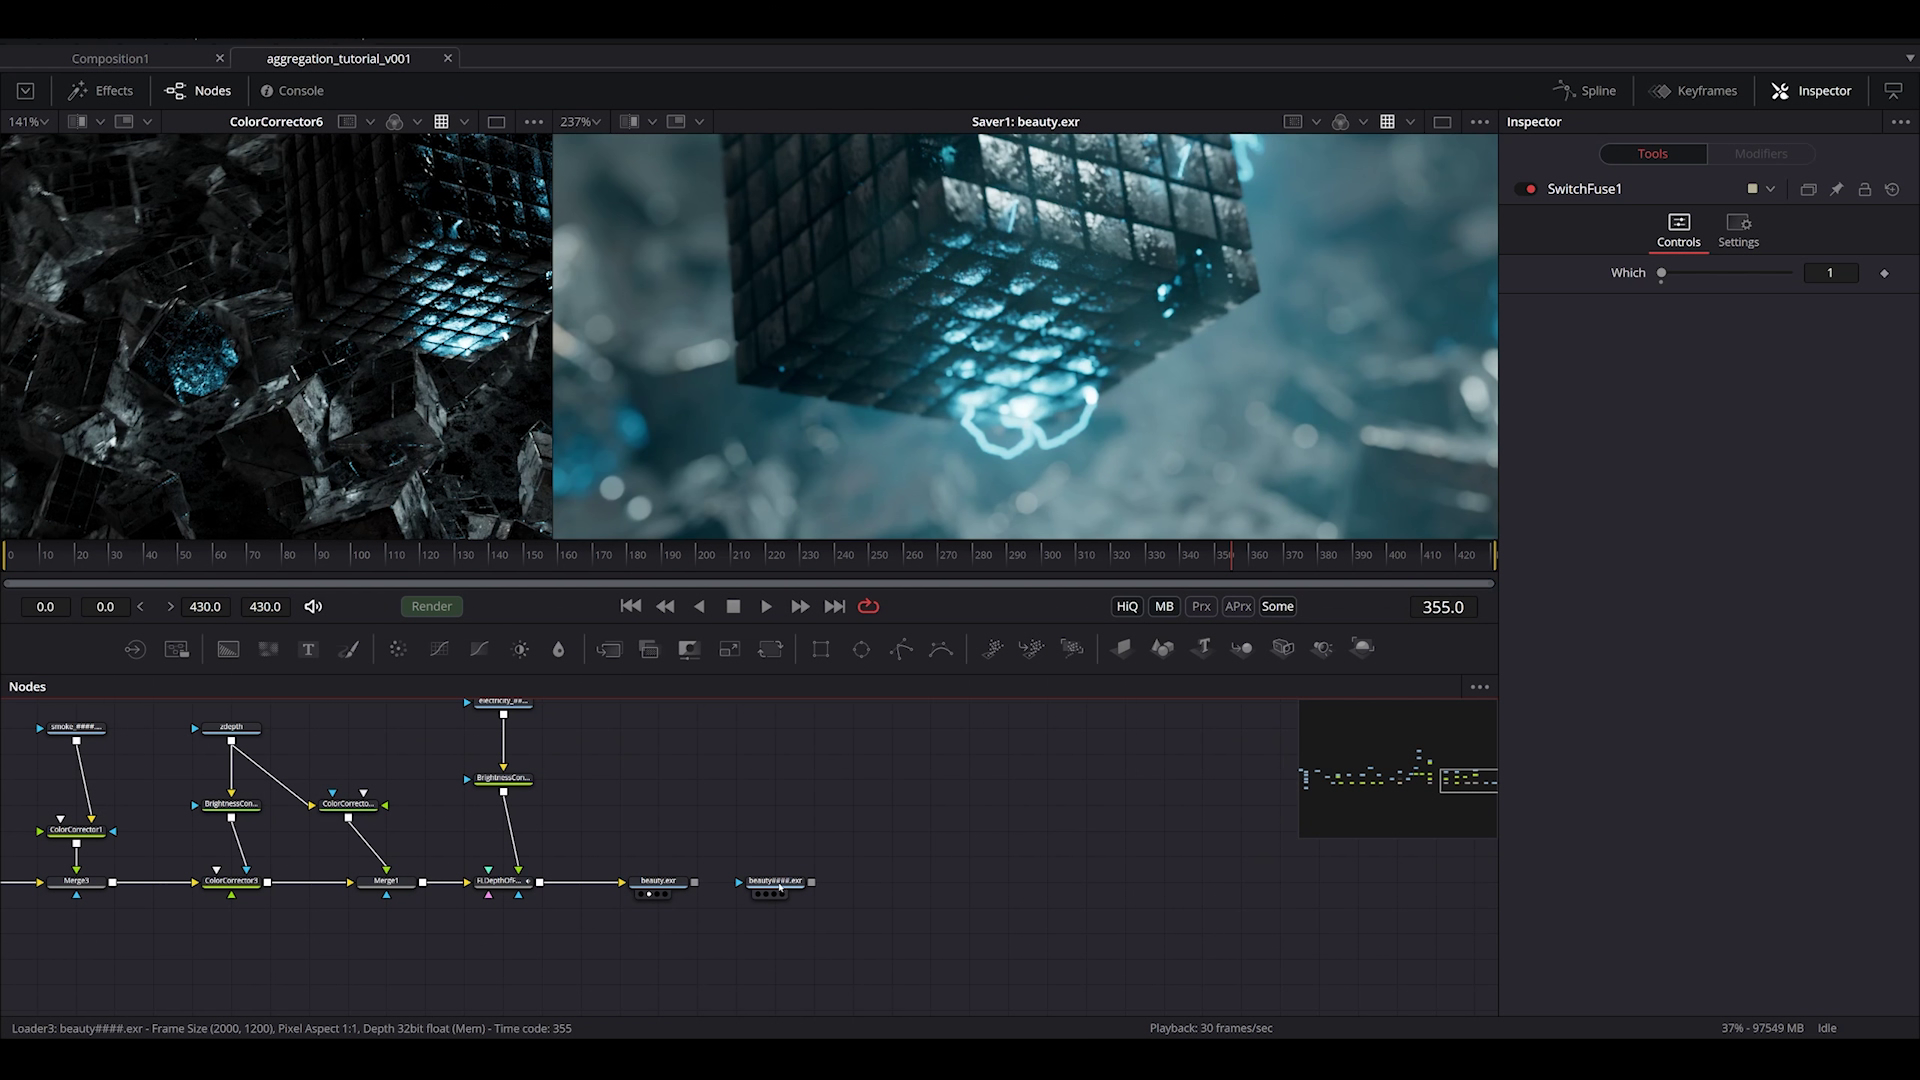Select the Paint brush tool
This screenshot has height=1080, width=1920.
349,649
